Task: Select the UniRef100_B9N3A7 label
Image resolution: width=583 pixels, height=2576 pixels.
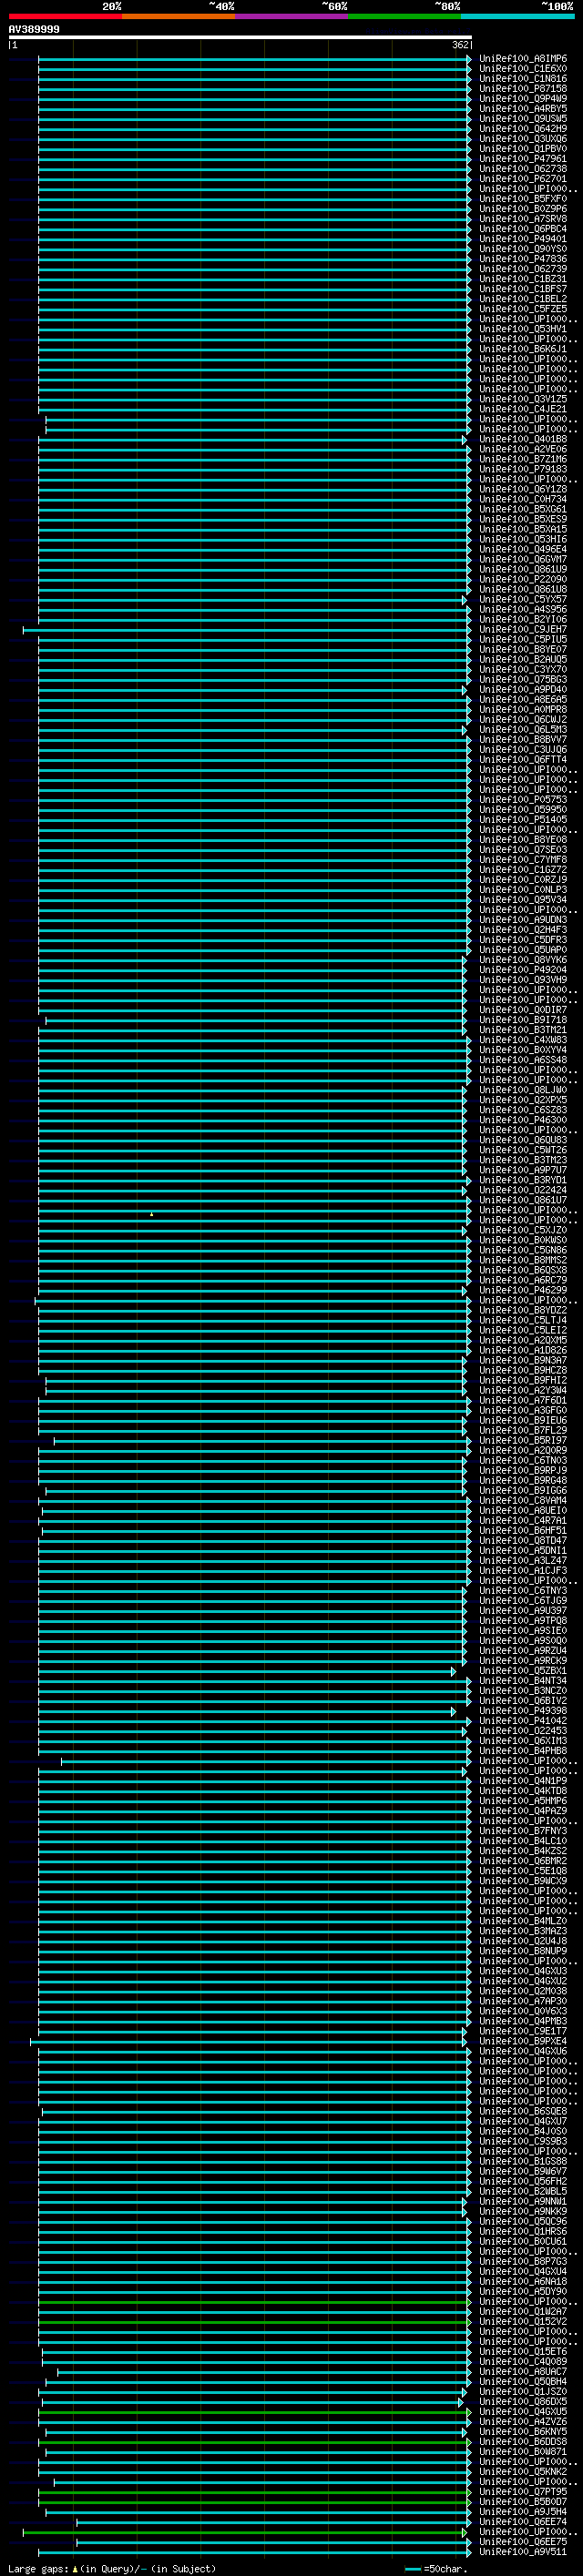Action: [522, 1360]
